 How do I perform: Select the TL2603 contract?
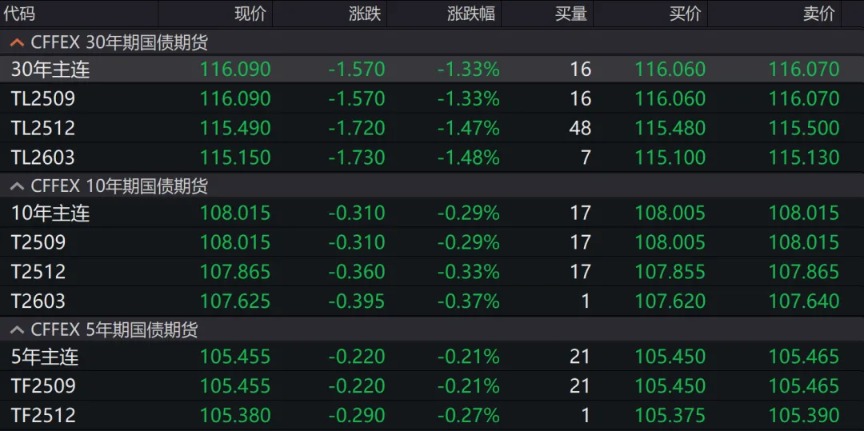coord(43,157)
